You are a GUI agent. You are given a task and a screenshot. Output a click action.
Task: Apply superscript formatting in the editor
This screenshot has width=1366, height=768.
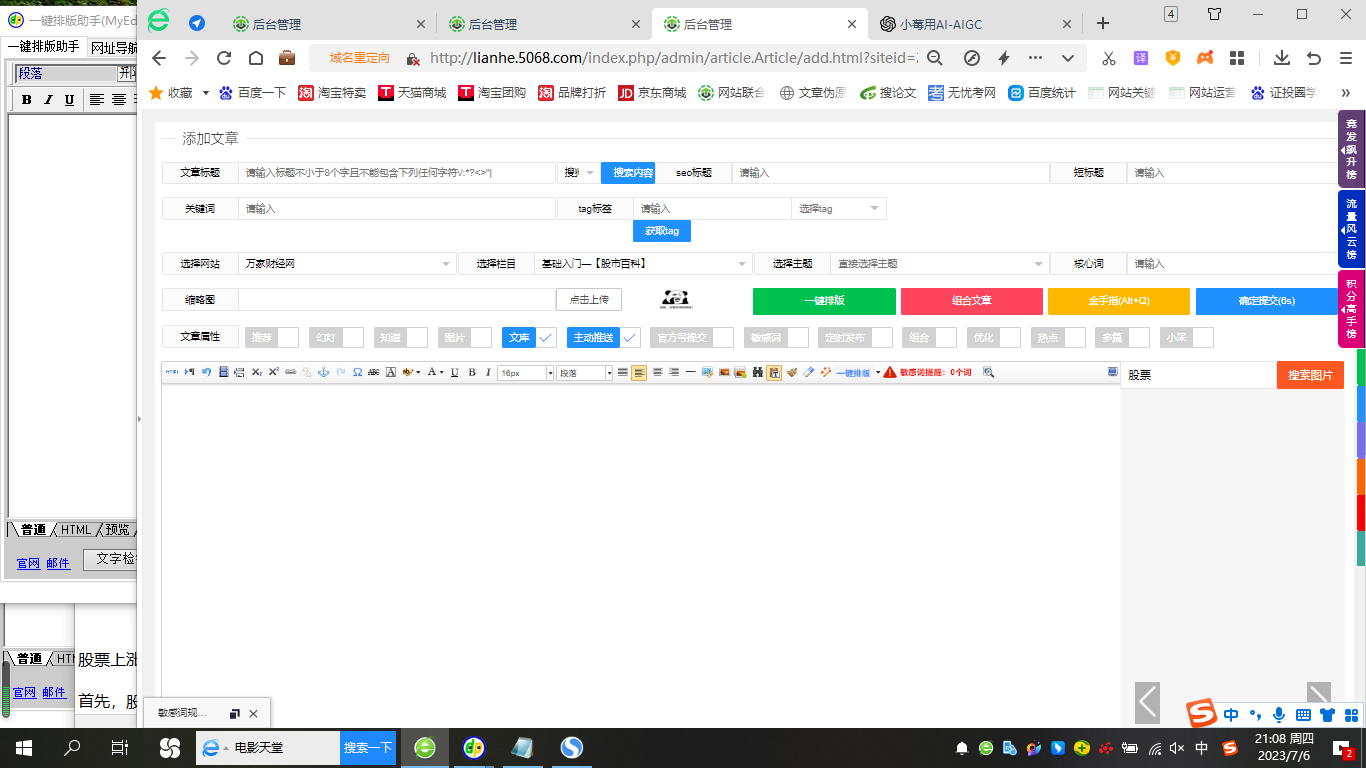274,372
